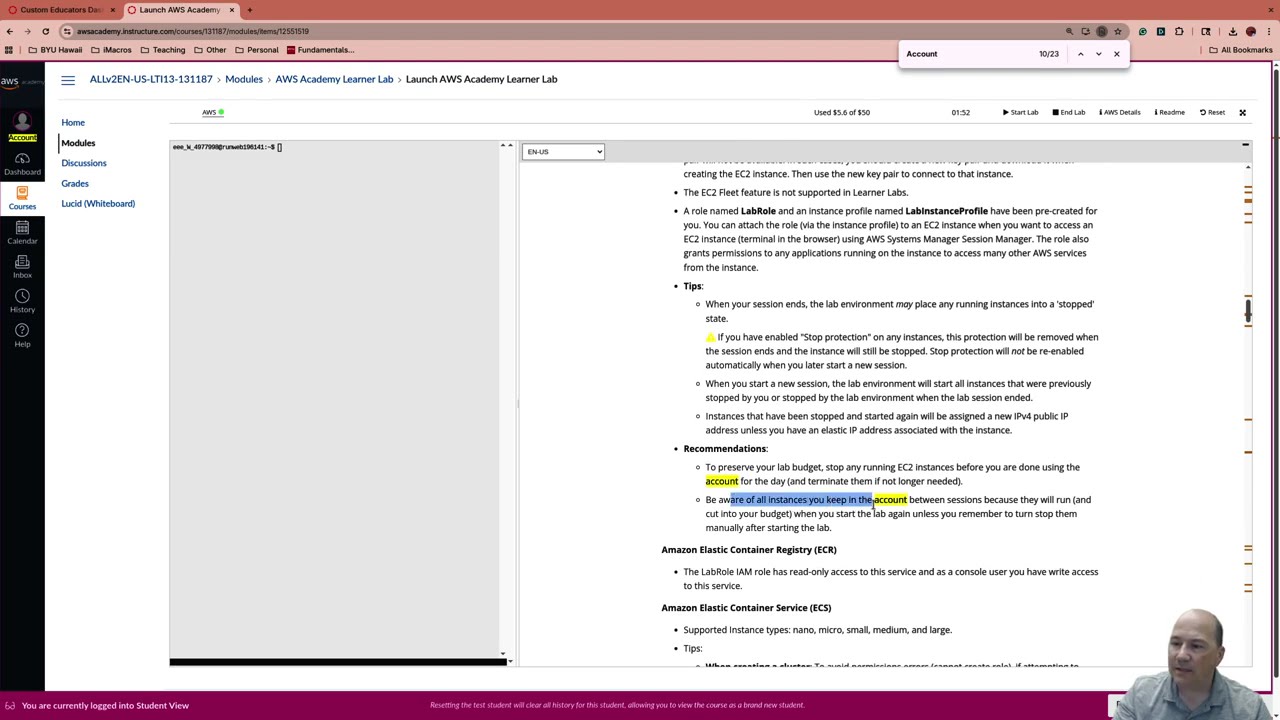Open the All Bookmarks folder

(x=1241, y=50)
